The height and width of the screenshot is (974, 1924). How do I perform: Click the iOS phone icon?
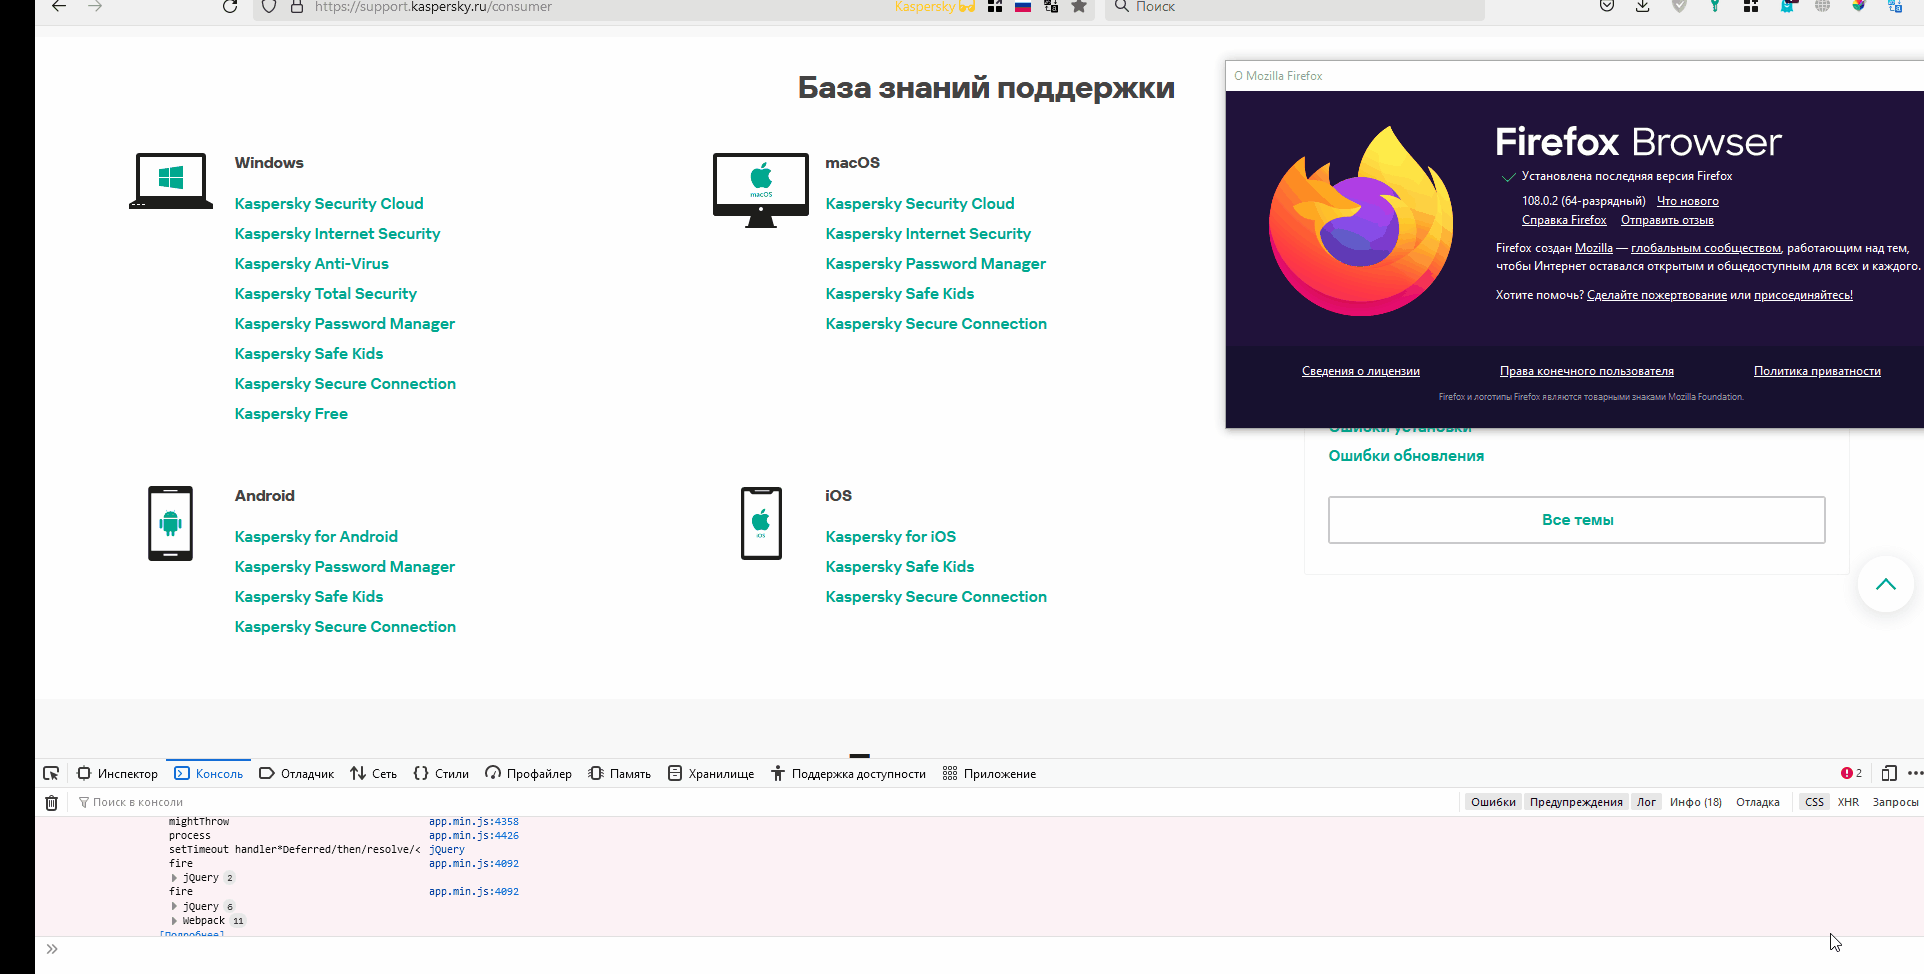pos(761,523)
